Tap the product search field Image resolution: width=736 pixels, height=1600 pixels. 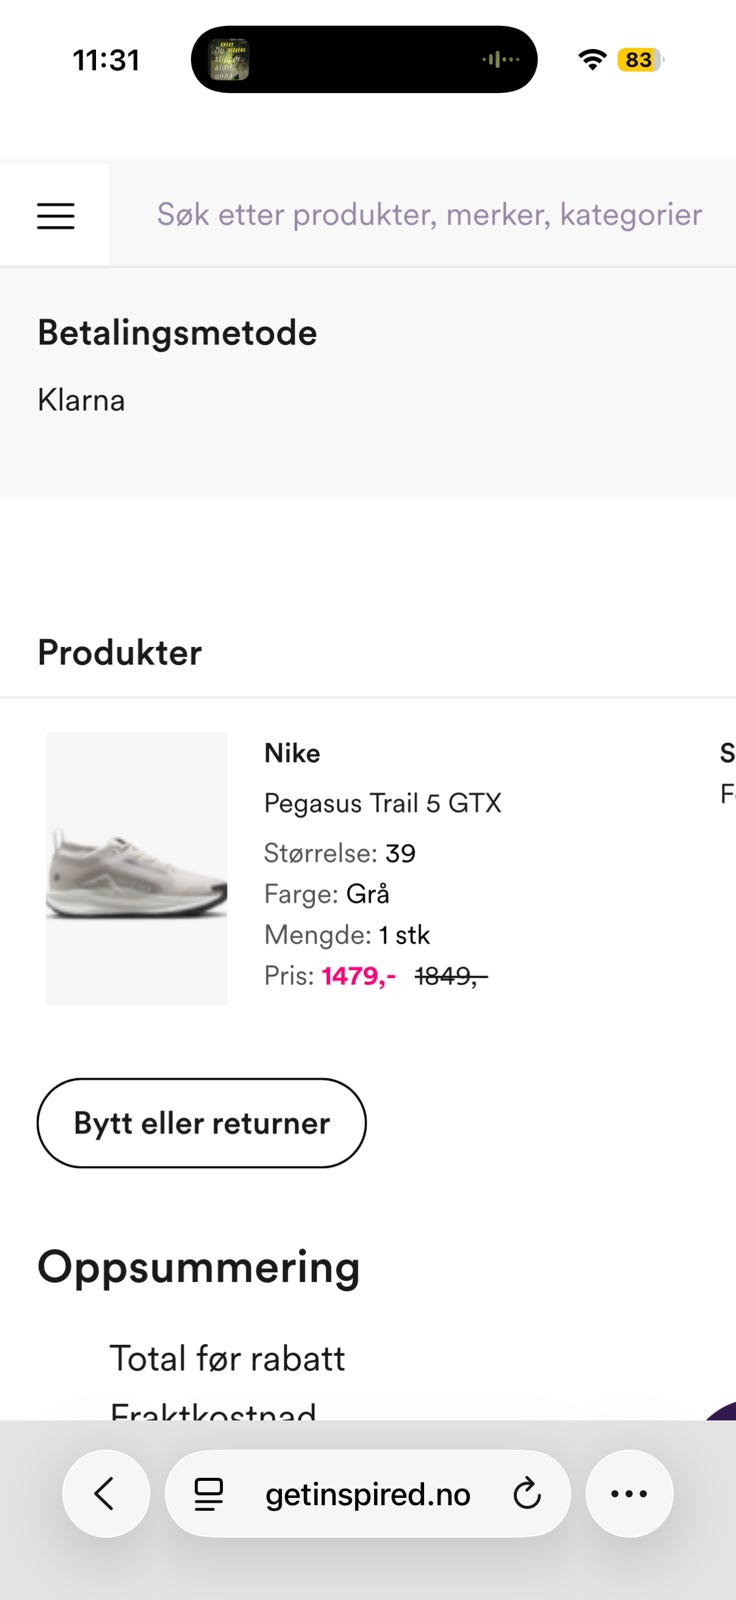(x=429, y=214)
